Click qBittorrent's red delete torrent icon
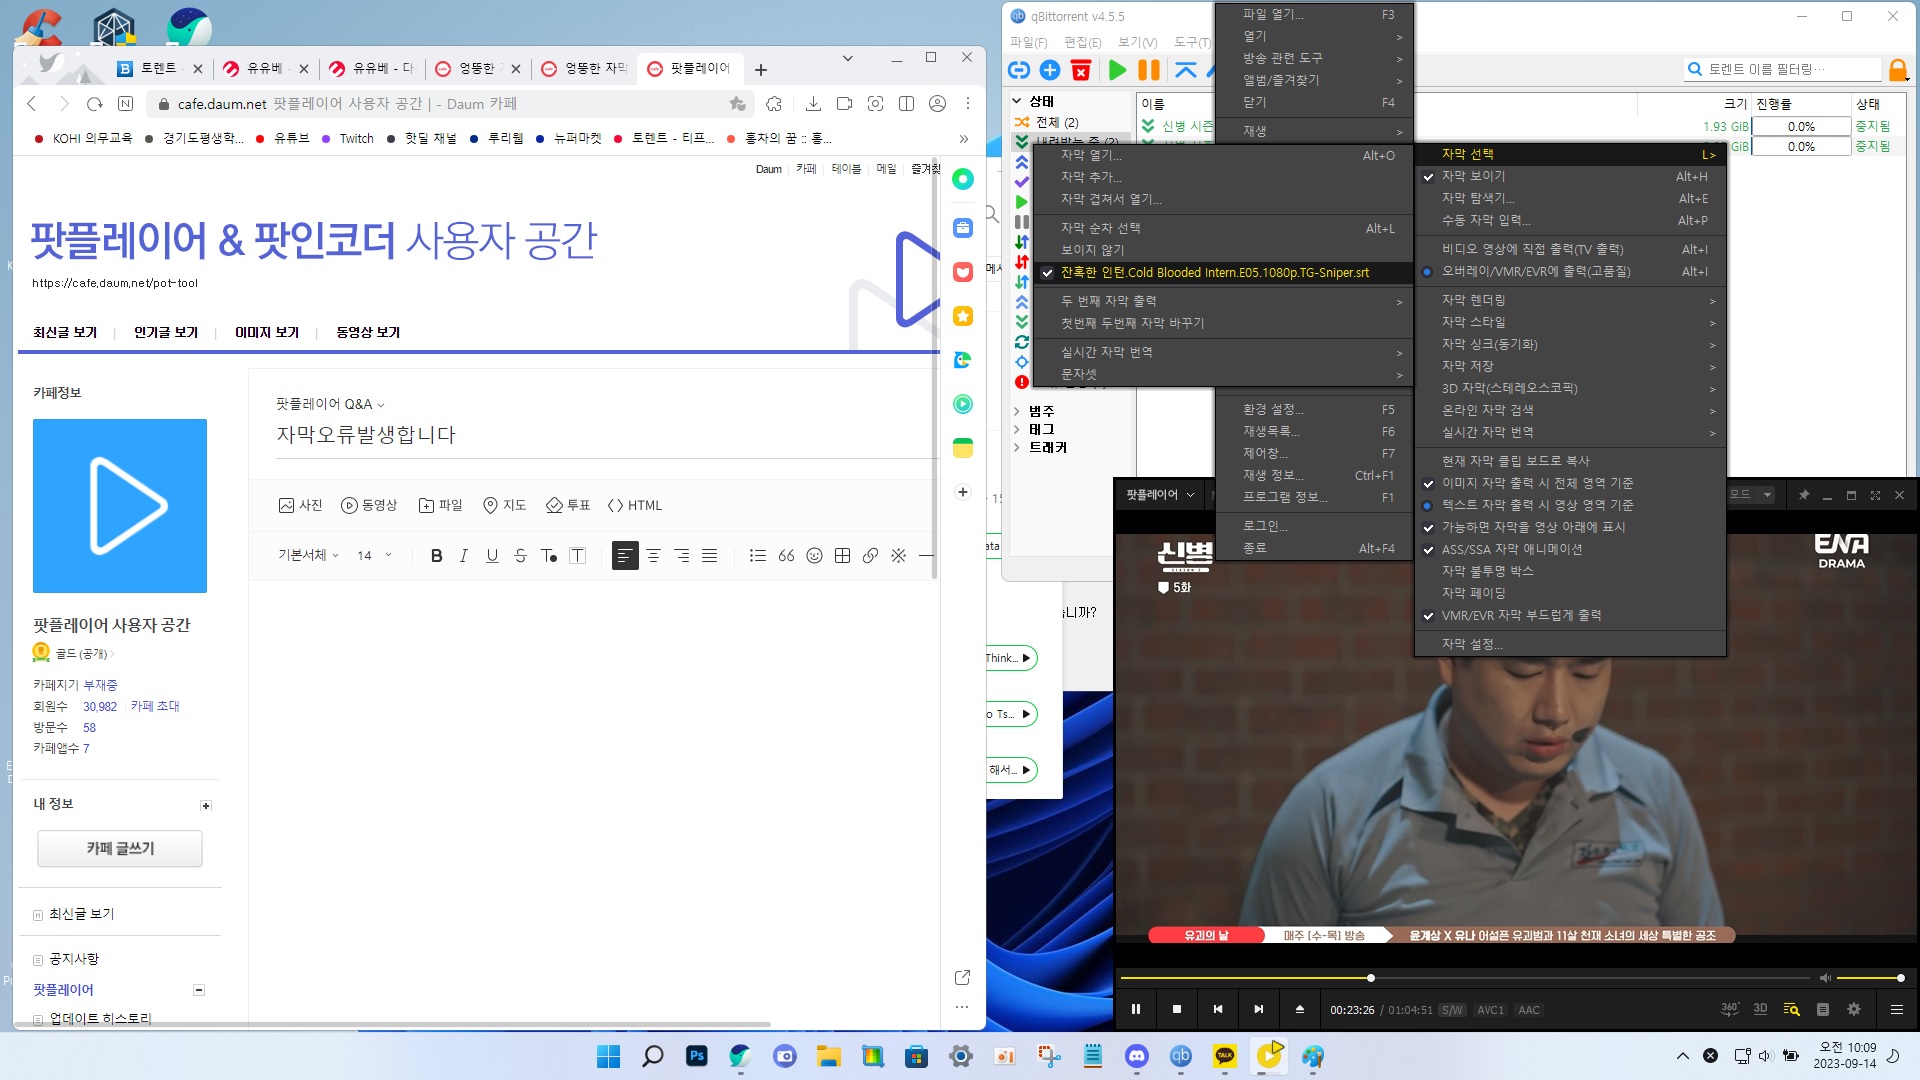This screenshot has height=1080, width=1920. tap(1081, 70)
